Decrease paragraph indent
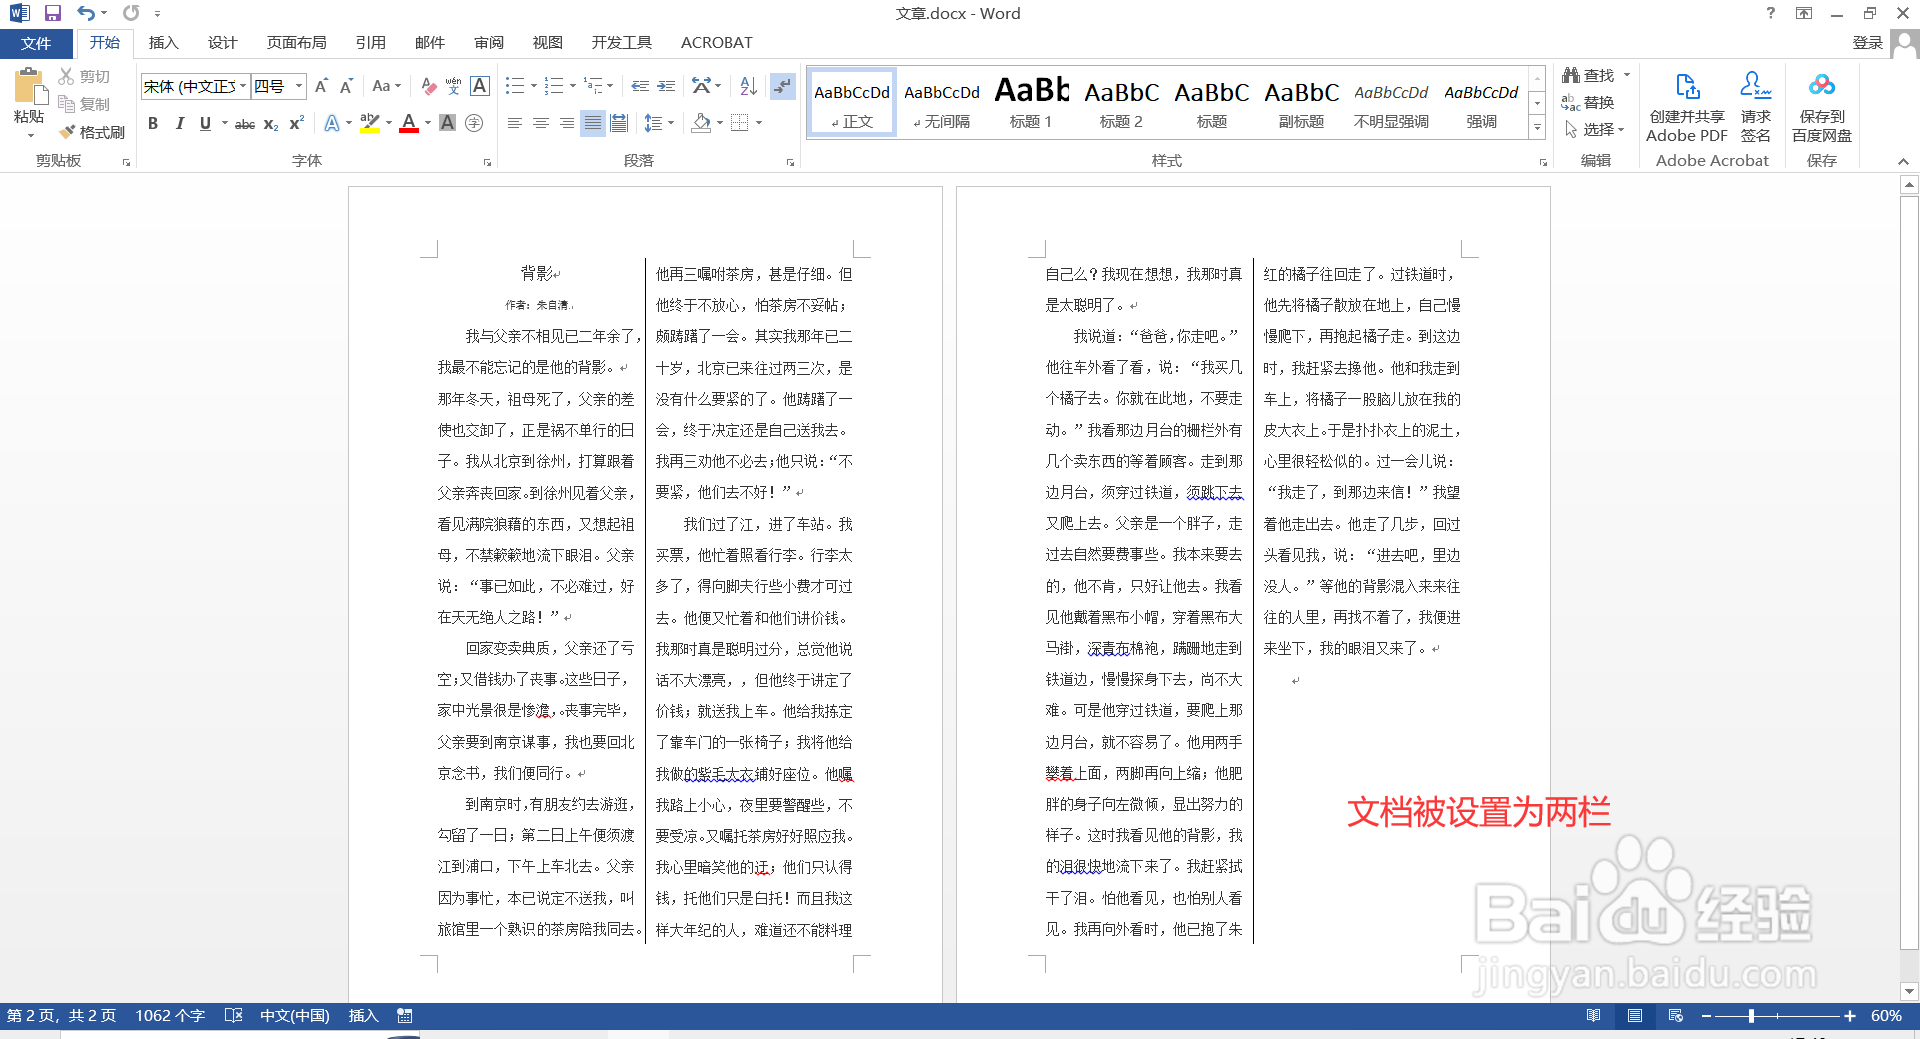The image size is (1920, 1039). 640,87
